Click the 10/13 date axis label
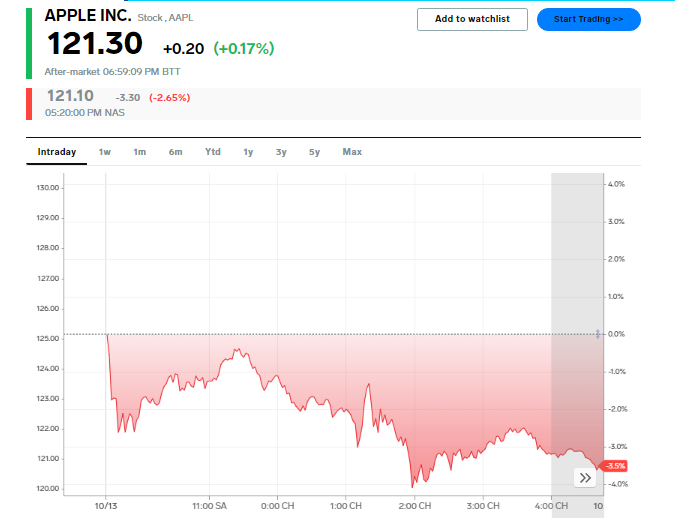Viewport: 675px width, 527px height. [106, 506]
